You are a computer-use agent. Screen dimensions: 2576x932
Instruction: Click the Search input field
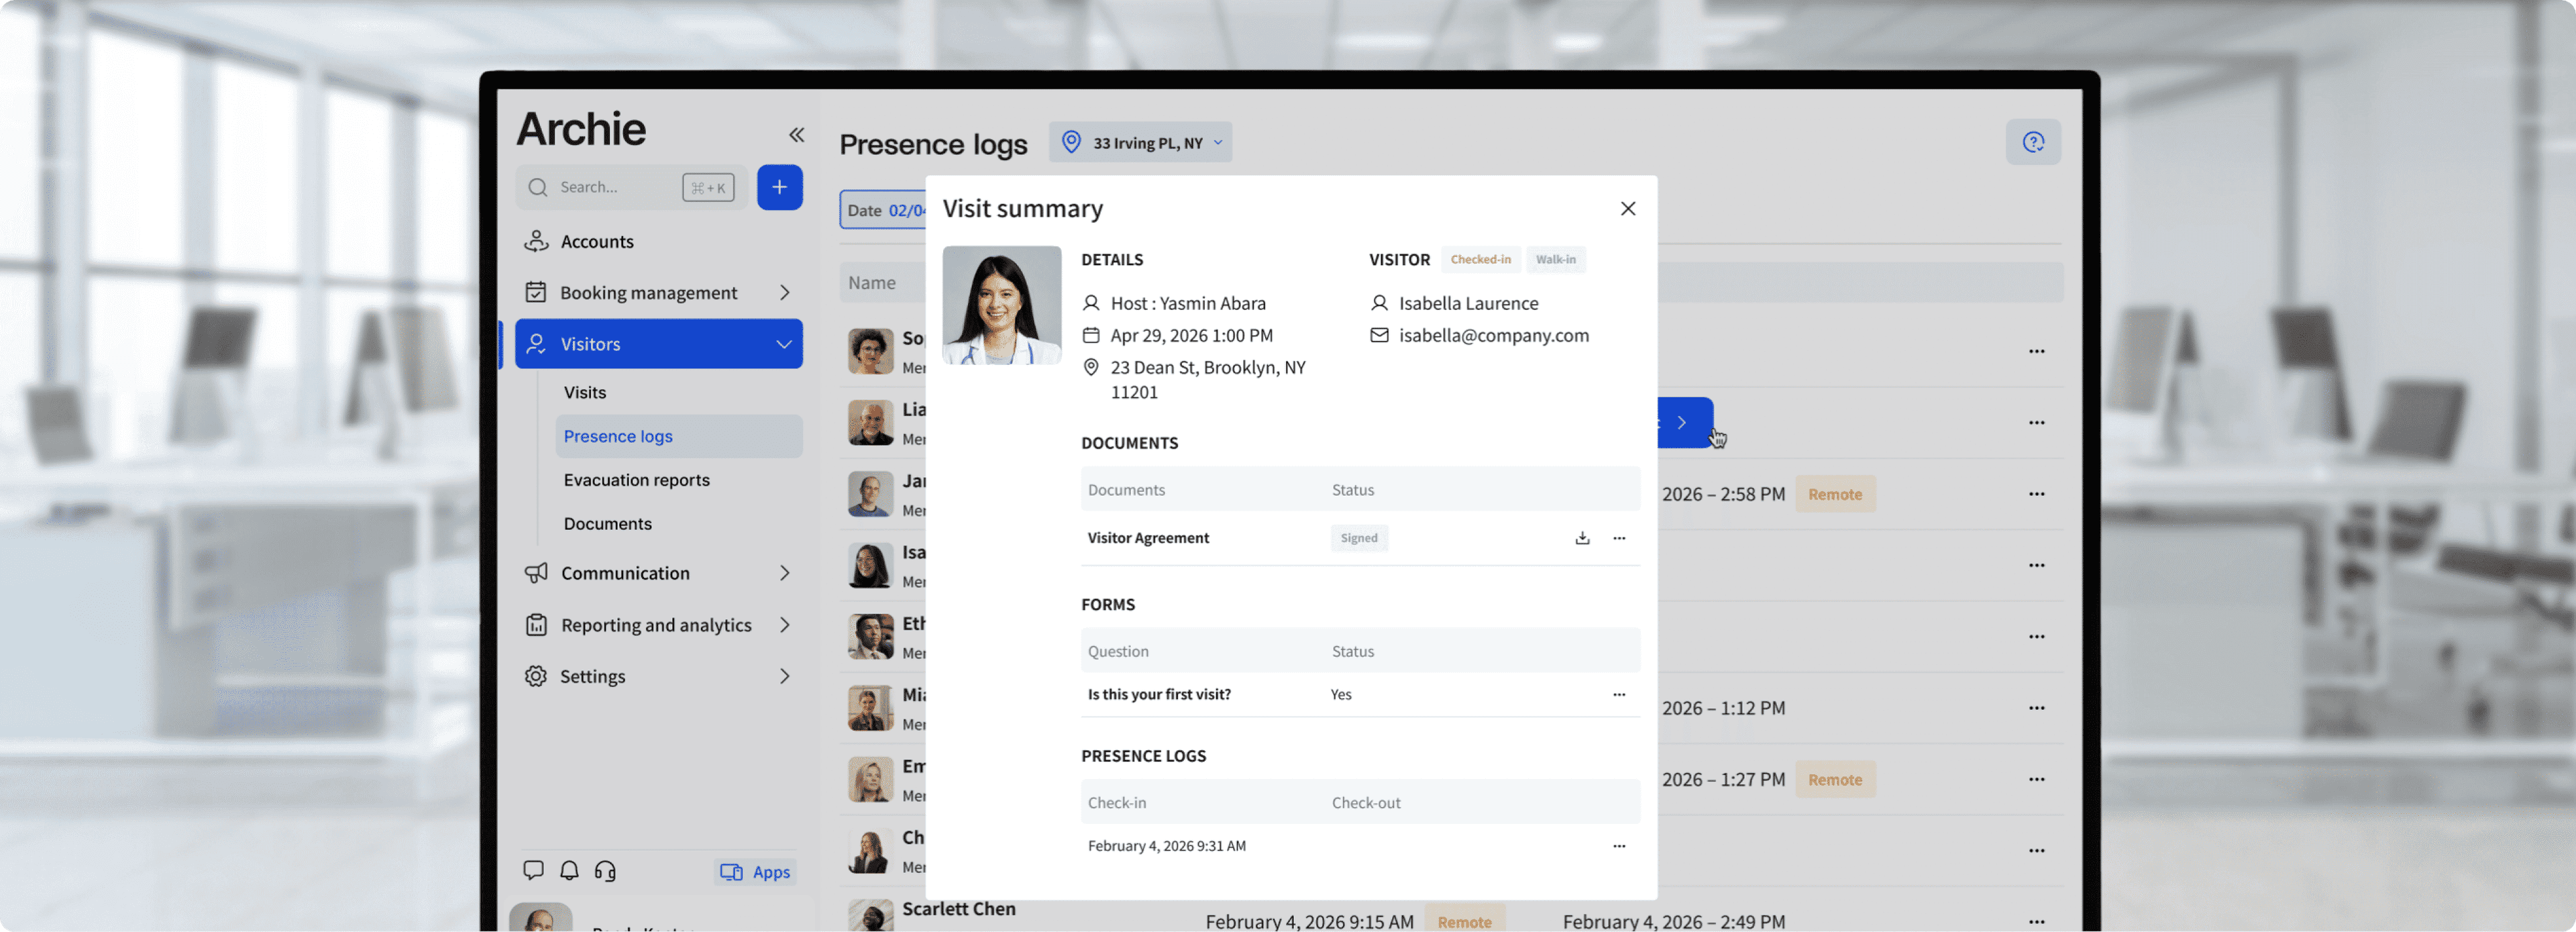pos(615,187)
